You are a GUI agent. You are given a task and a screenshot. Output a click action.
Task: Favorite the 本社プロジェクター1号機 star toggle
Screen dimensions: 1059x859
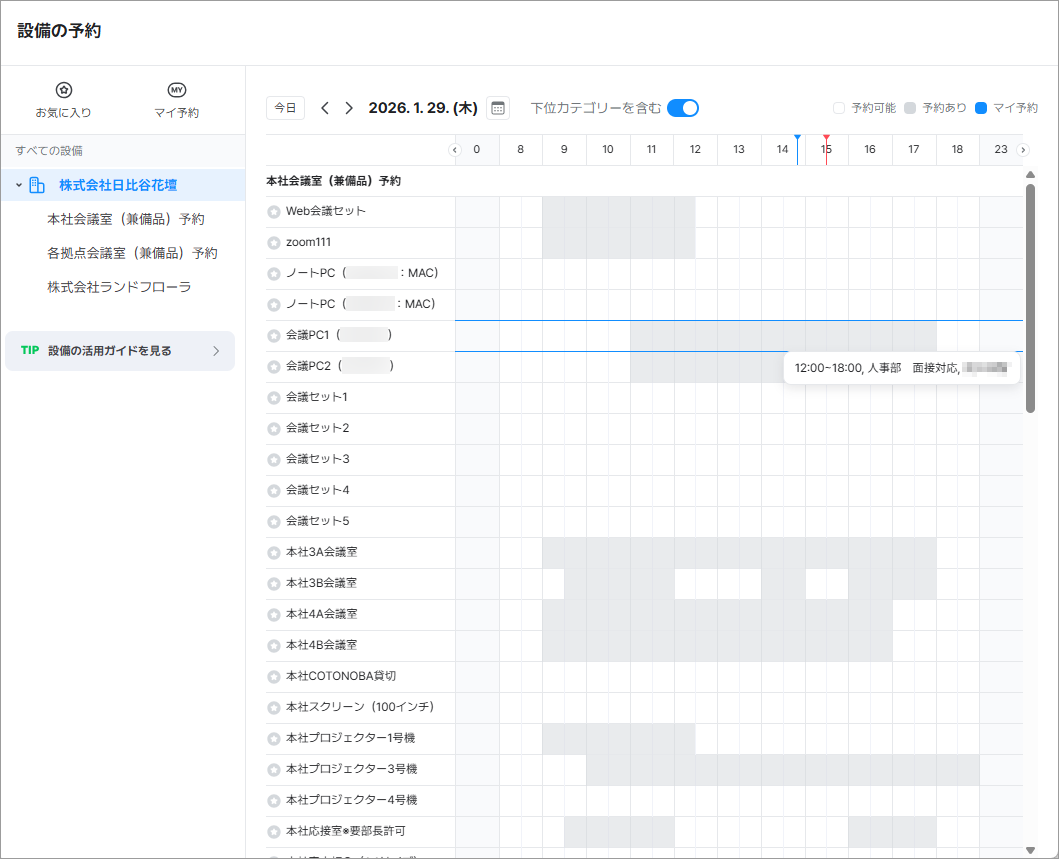click(x=274, y=739)
